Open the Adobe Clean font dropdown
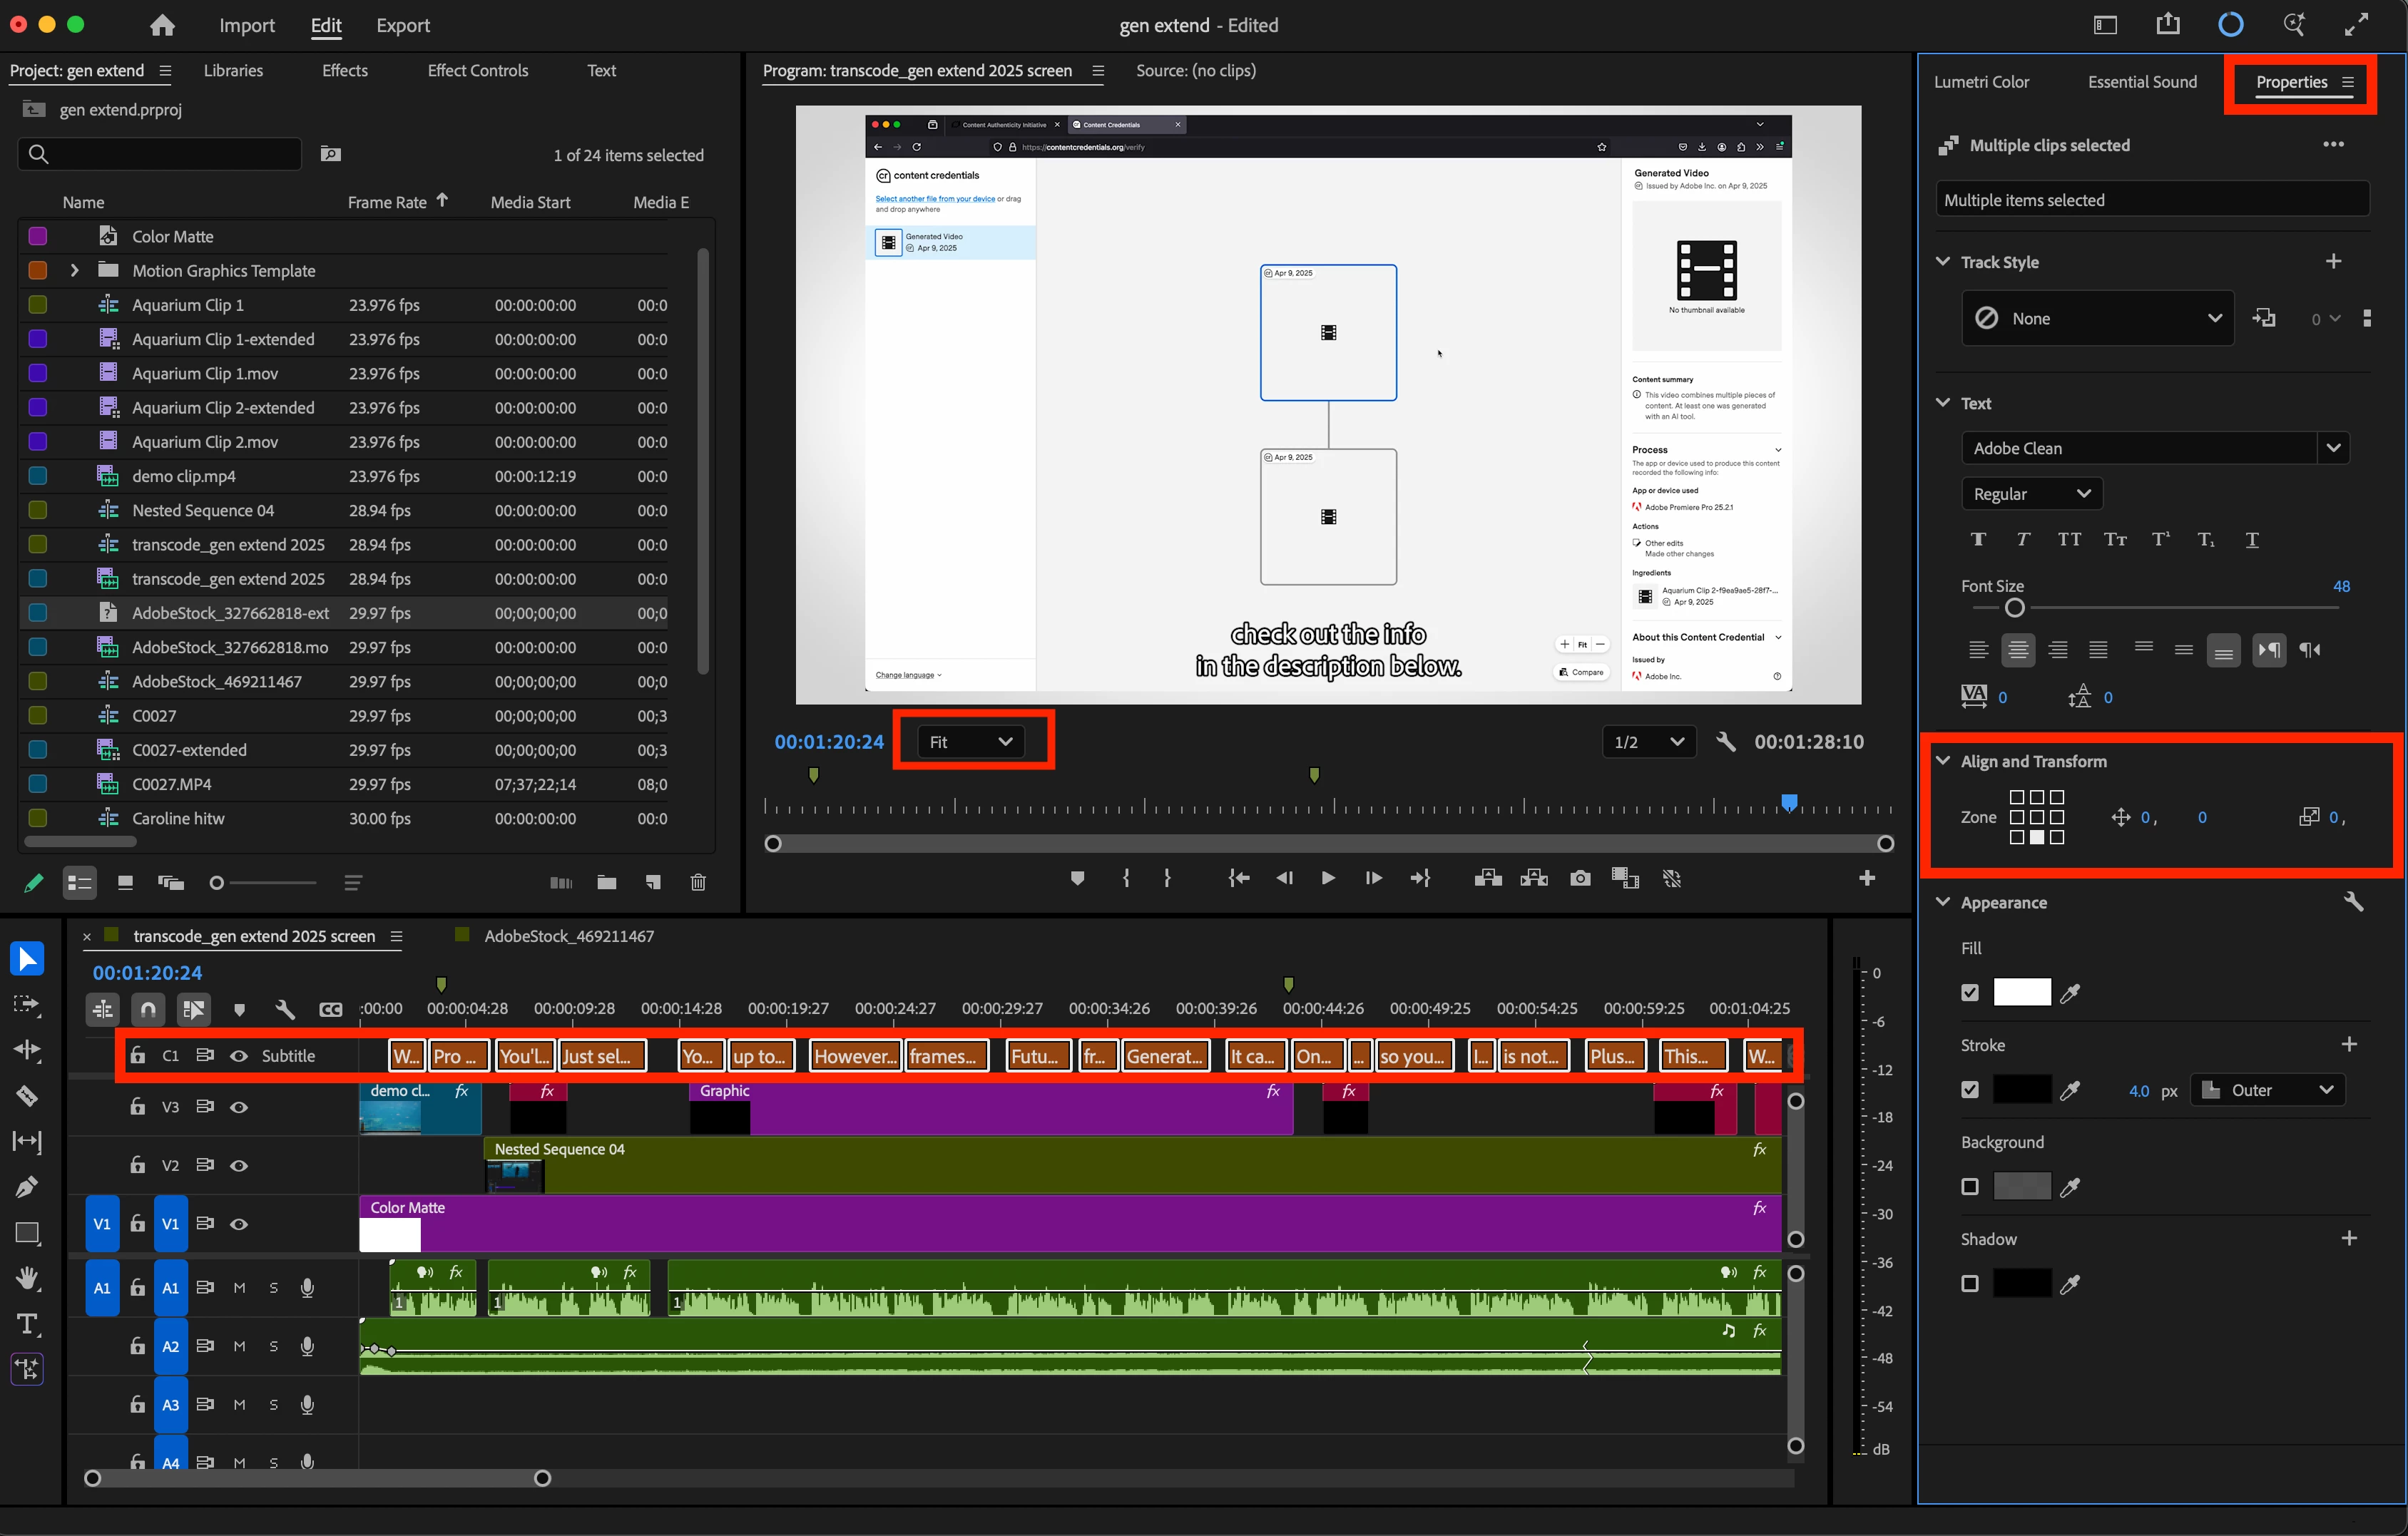The height and width of the screenshot is (1536, 2408). tap(2333, 448)
